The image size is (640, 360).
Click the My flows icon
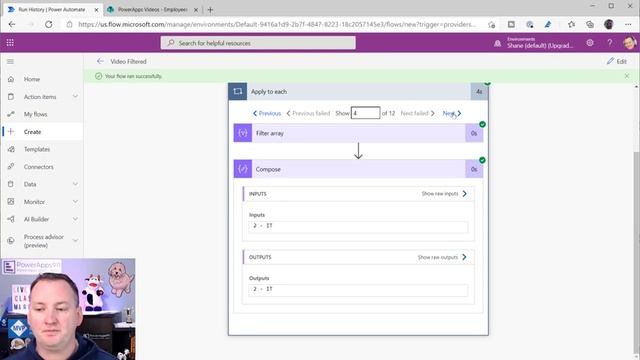point(11,114)
